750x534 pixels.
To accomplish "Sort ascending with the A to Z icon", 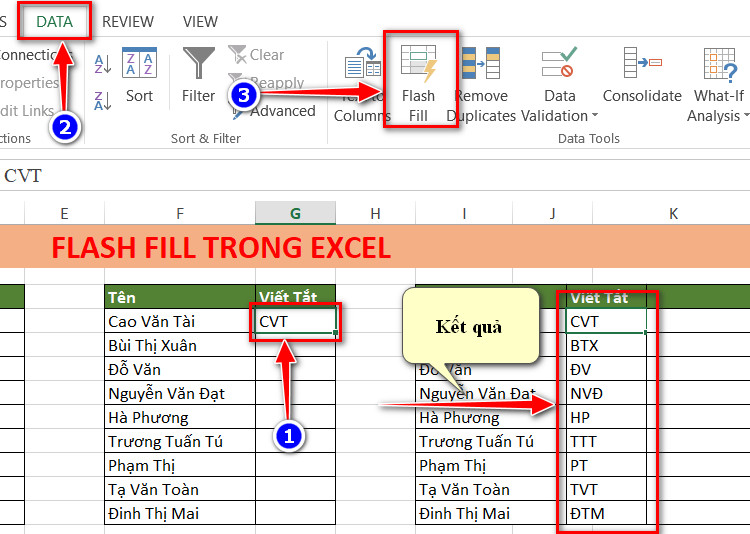I will 103,64.
